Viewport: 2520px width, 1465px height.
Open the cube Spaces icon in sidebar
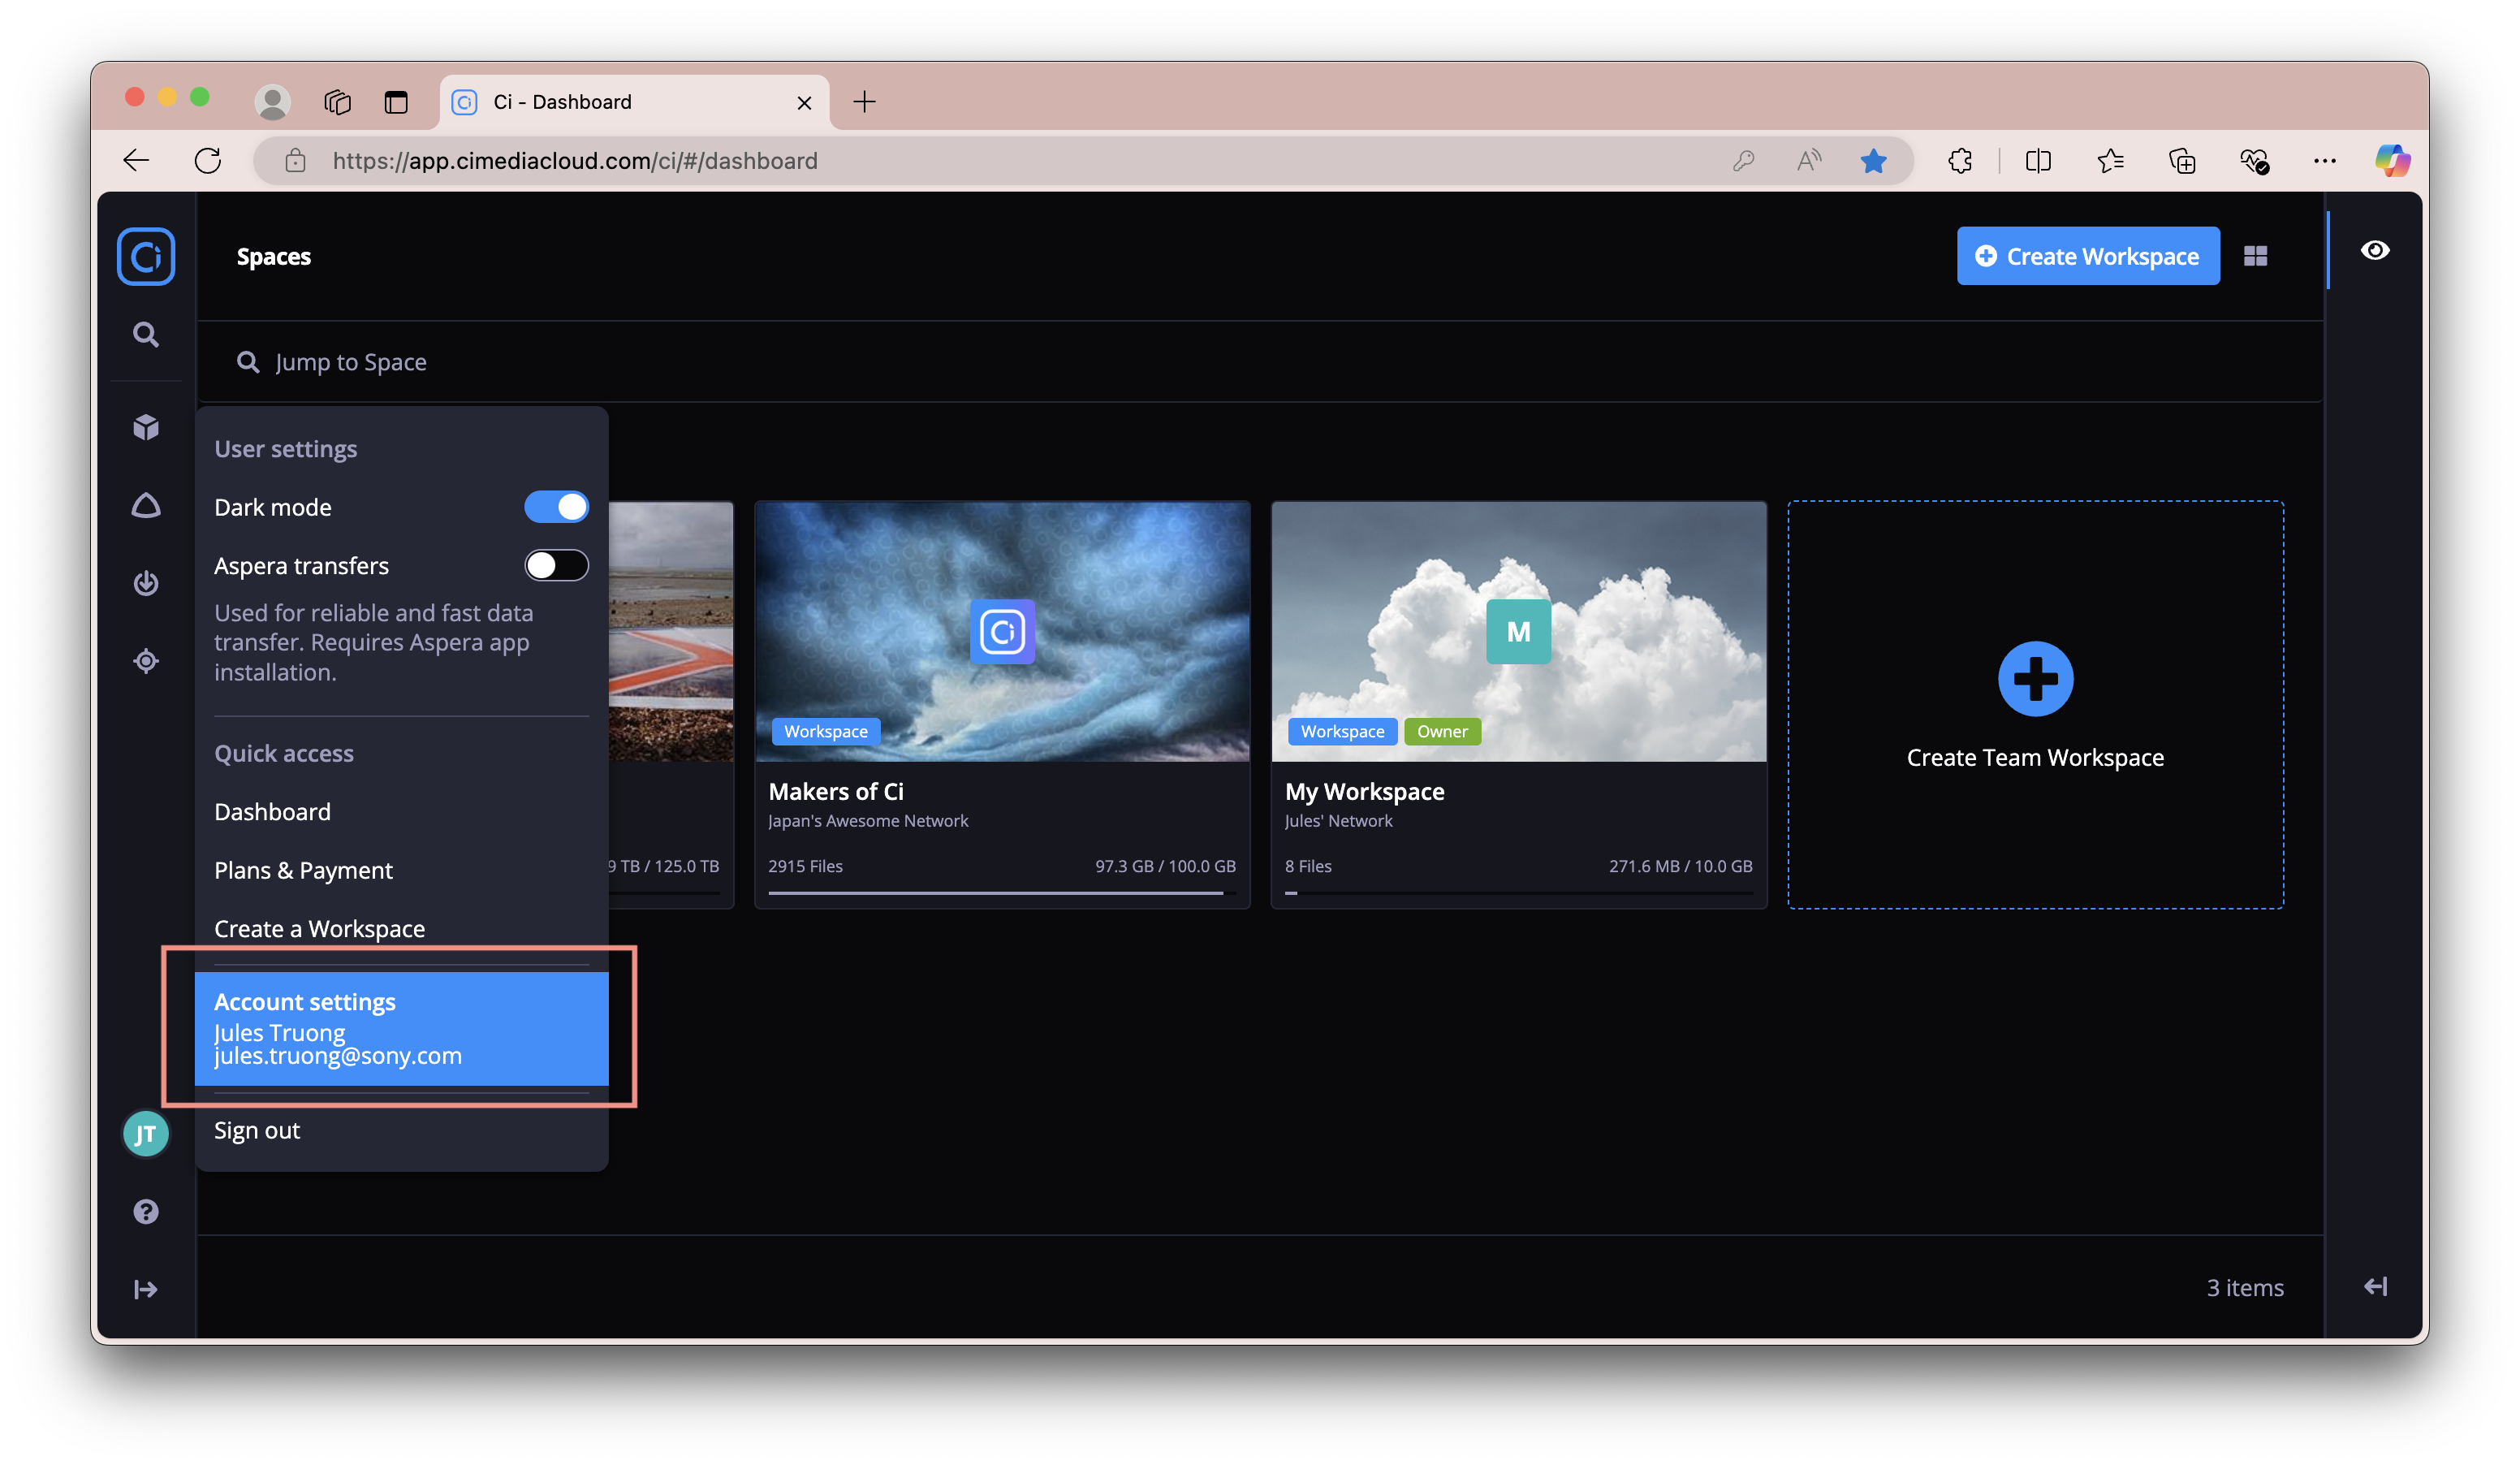[146, 427]
